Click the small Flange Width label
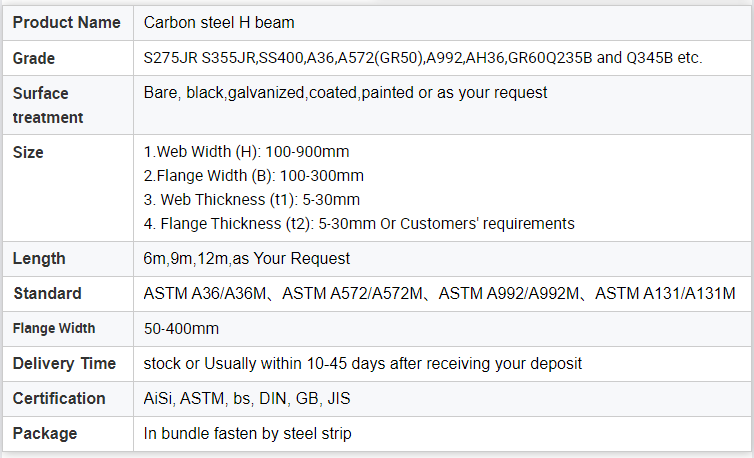754x458 pixels. coord(54,328)
